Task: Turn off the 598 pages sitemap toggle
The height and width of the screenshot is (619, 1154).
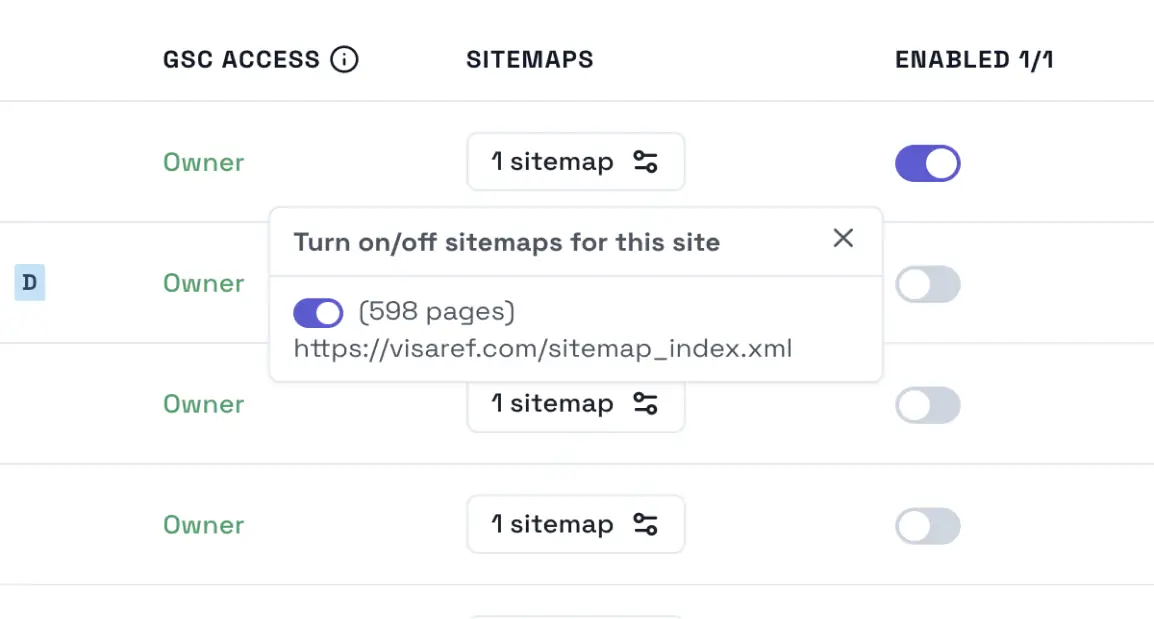Action: (318, 312)
